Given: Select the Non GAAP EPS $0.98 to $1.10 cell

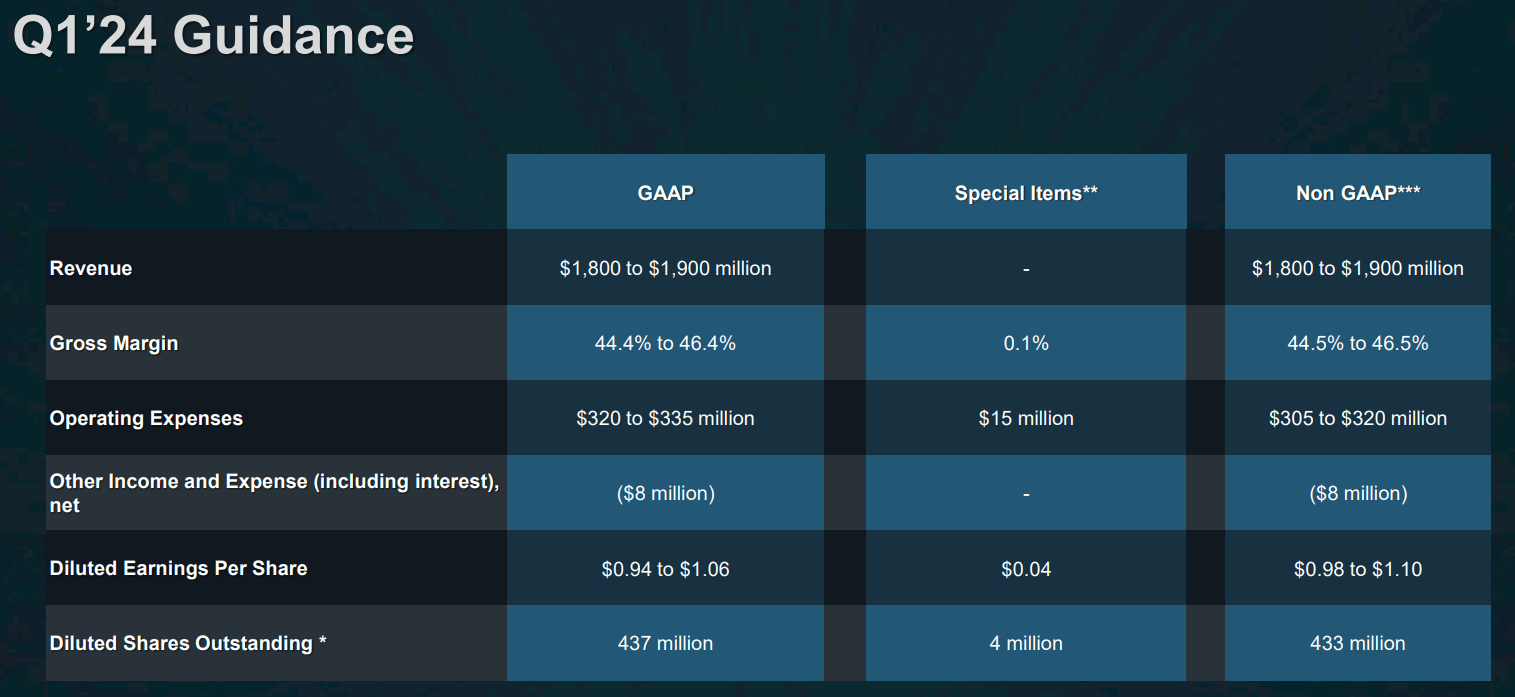Looking at the screenshot, I should (1358, 569).
